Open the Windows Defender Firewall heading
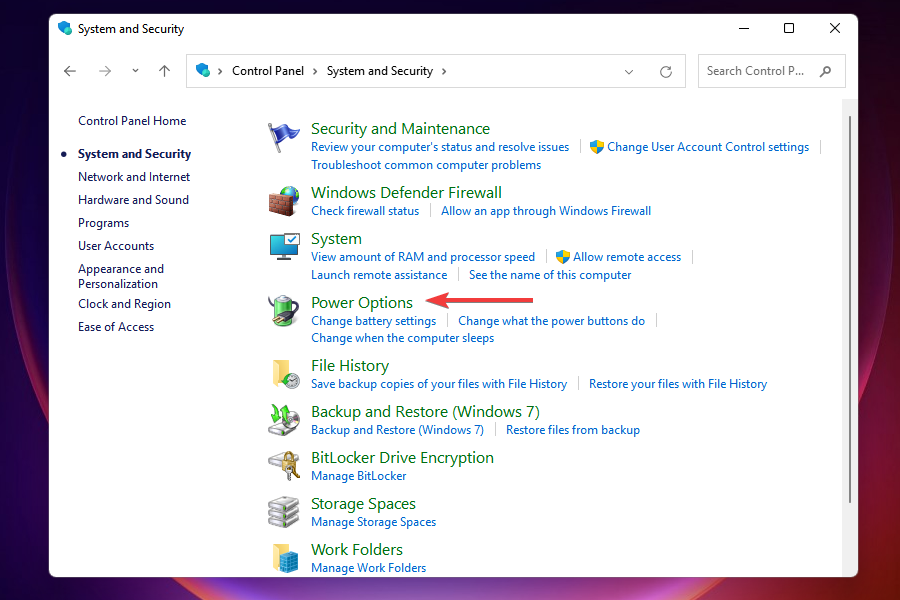Screen dimensions: 900x600 click(x=406, y=192)
